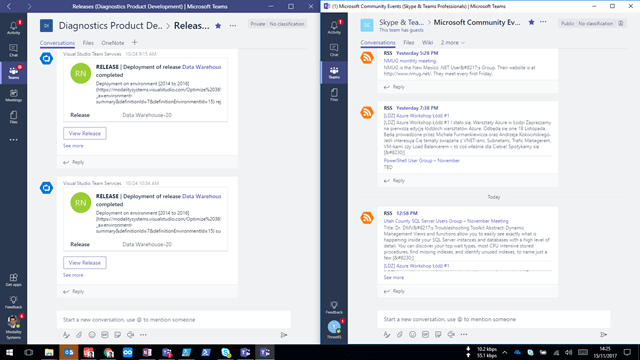Image resolution: width=640 pixels, height=360 pixels.
Task: Open Skype for Business from taskbar
Action: point(226,352)
